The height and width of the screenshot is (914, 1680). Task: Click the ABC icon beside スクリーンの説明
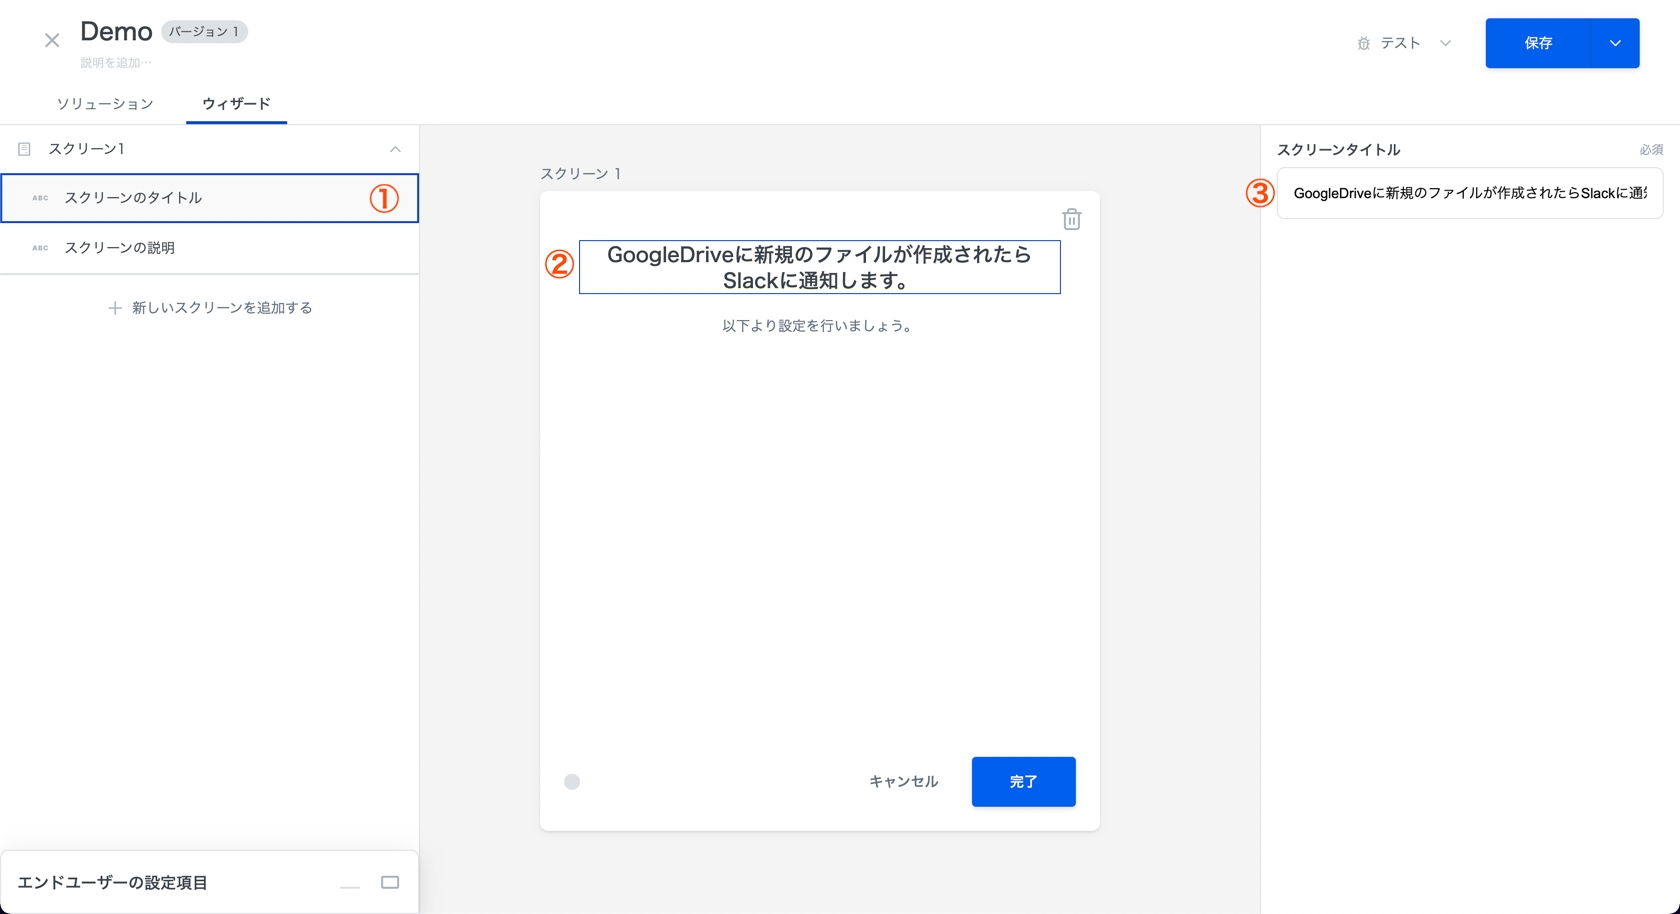tap(40, 248)
